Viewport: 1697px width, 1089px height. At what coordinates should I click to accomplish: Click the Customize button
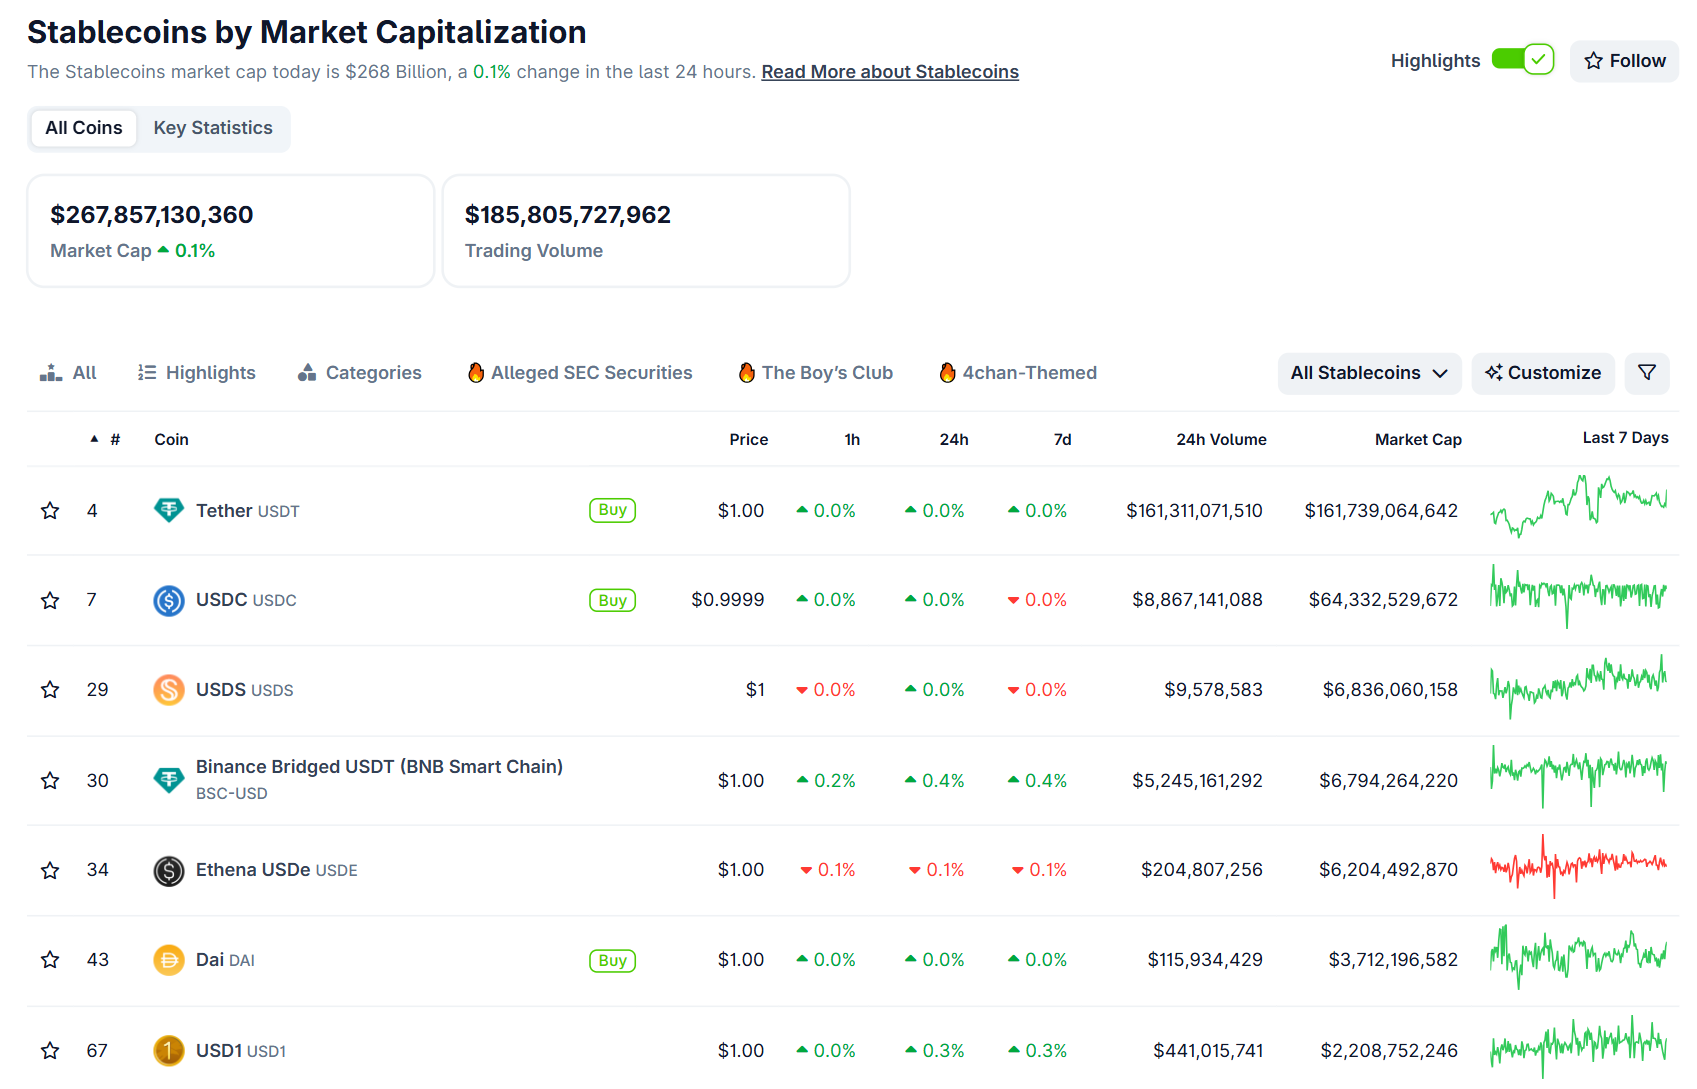(1543, 373)
